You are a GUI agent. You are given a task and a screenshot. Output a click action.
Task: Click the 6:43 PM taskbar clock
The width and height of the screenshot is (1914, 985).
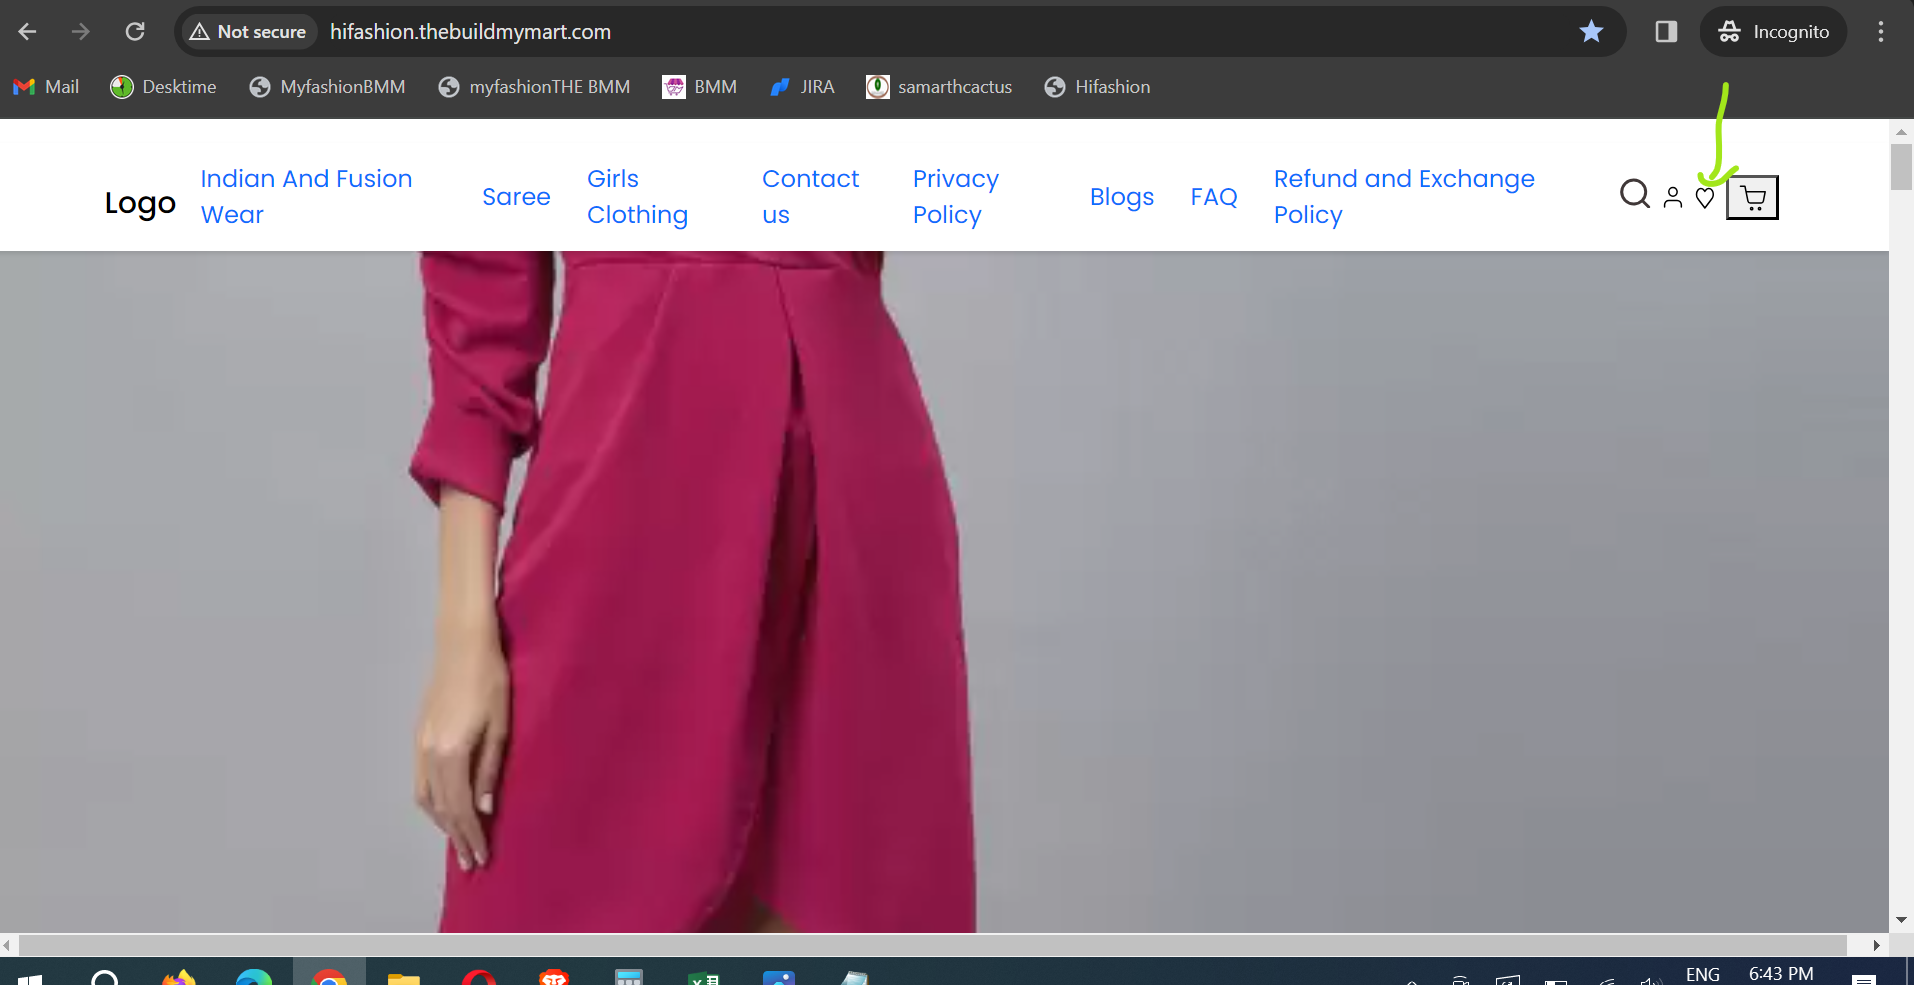(1781, 974)
